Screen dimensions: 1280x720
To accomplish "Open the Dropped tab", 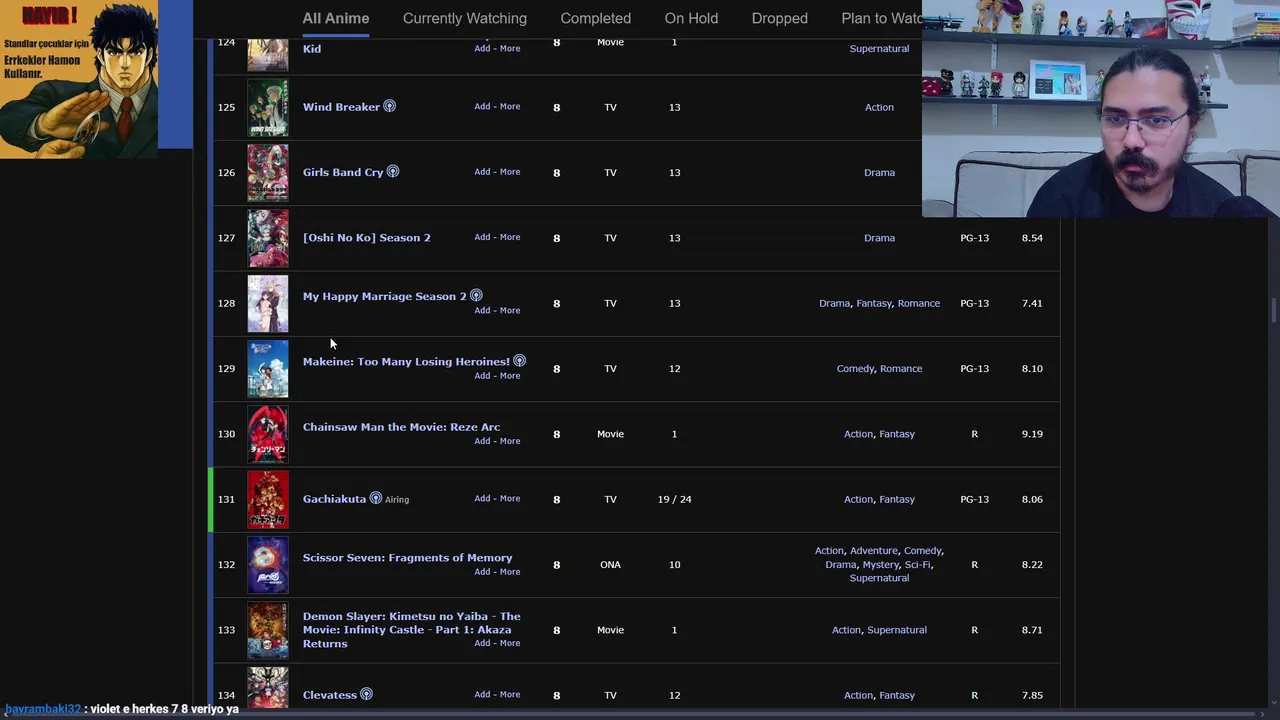I will pyautogui.click(x=780, y=18).
